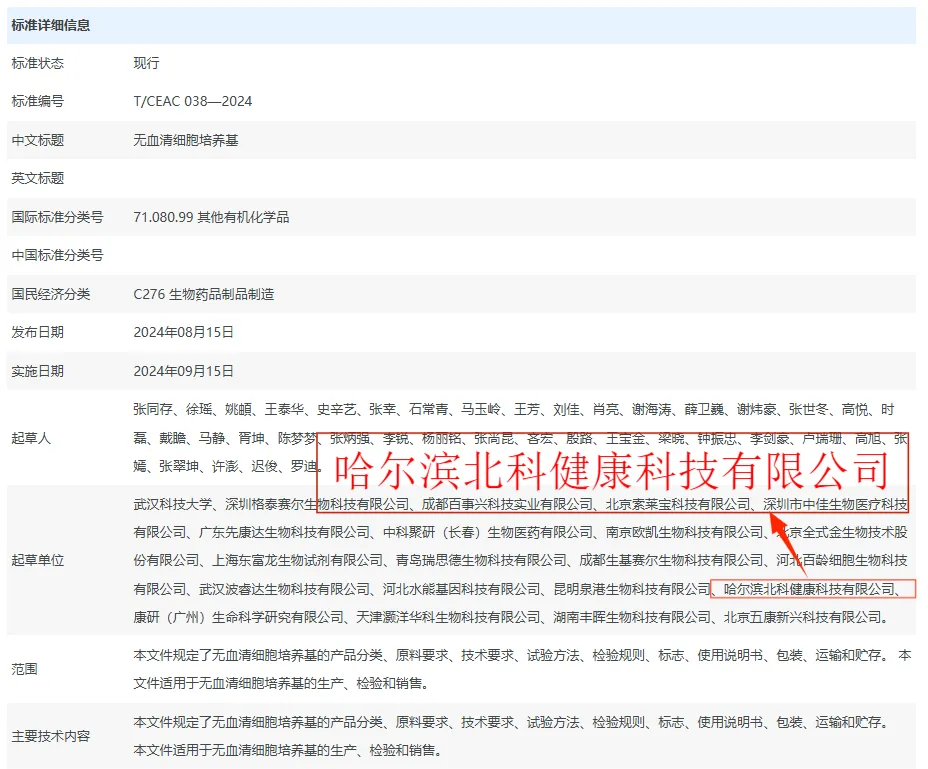Click drafter name 张同存

click(x=153, y=409)
